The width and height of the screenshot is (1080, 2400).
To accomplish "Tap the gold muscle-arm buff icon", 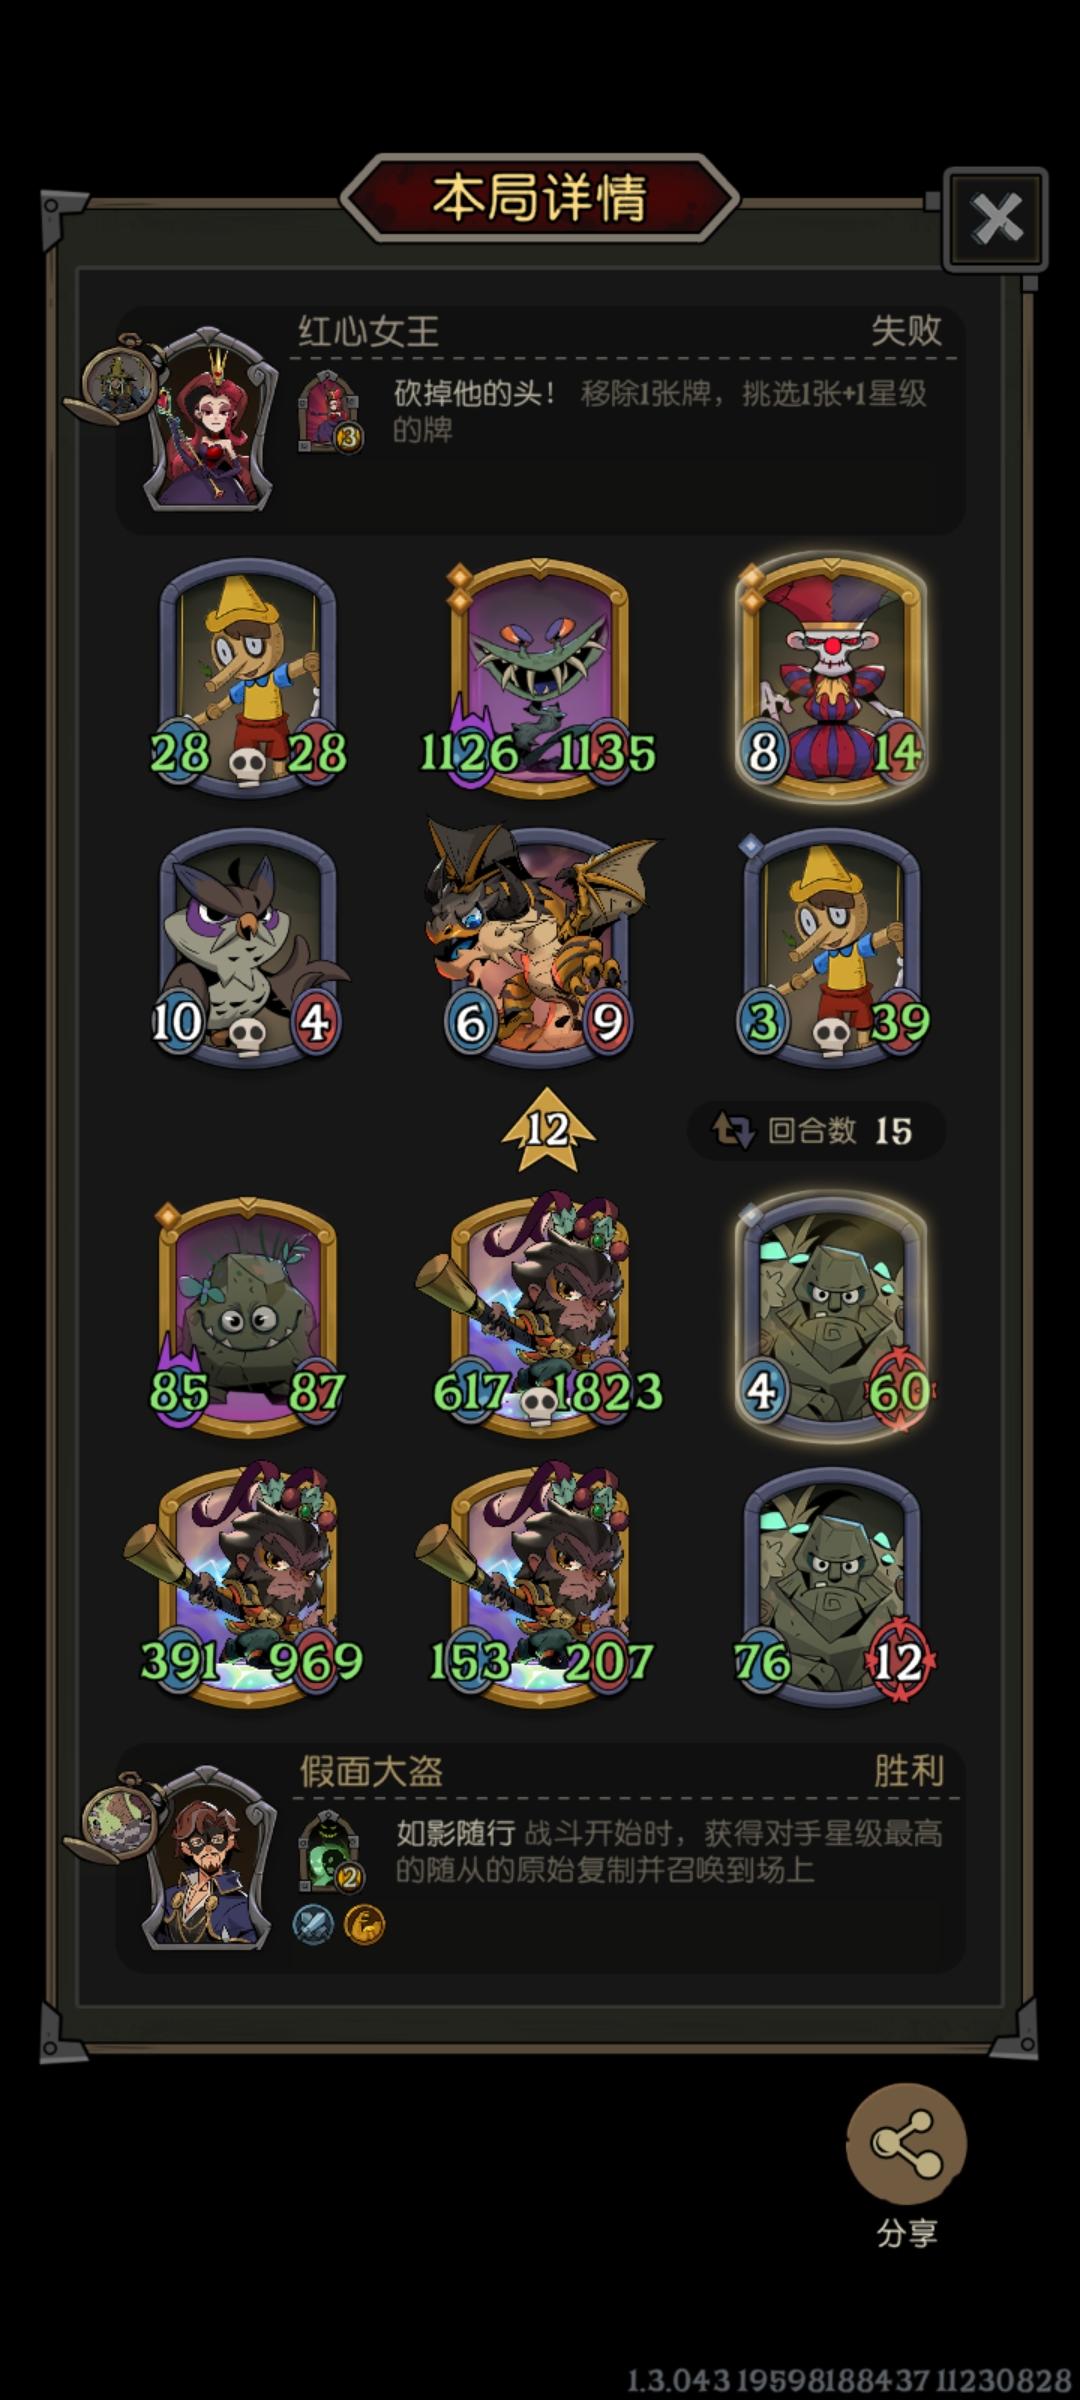I will 364,1924.
